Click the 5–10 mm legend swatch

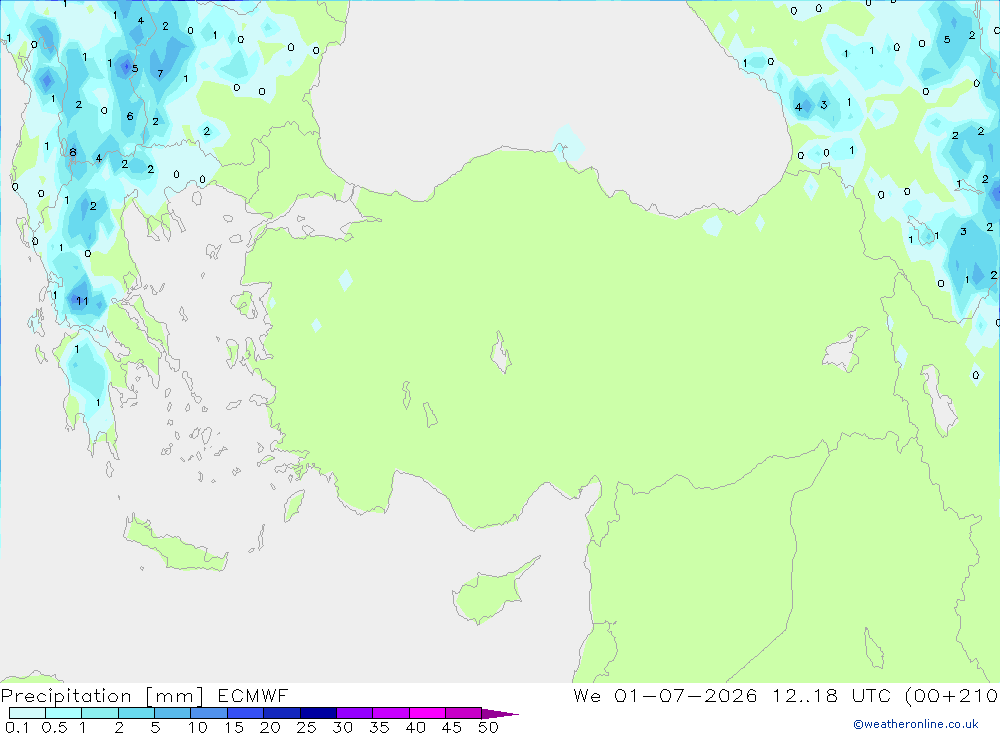click(172, 713)
